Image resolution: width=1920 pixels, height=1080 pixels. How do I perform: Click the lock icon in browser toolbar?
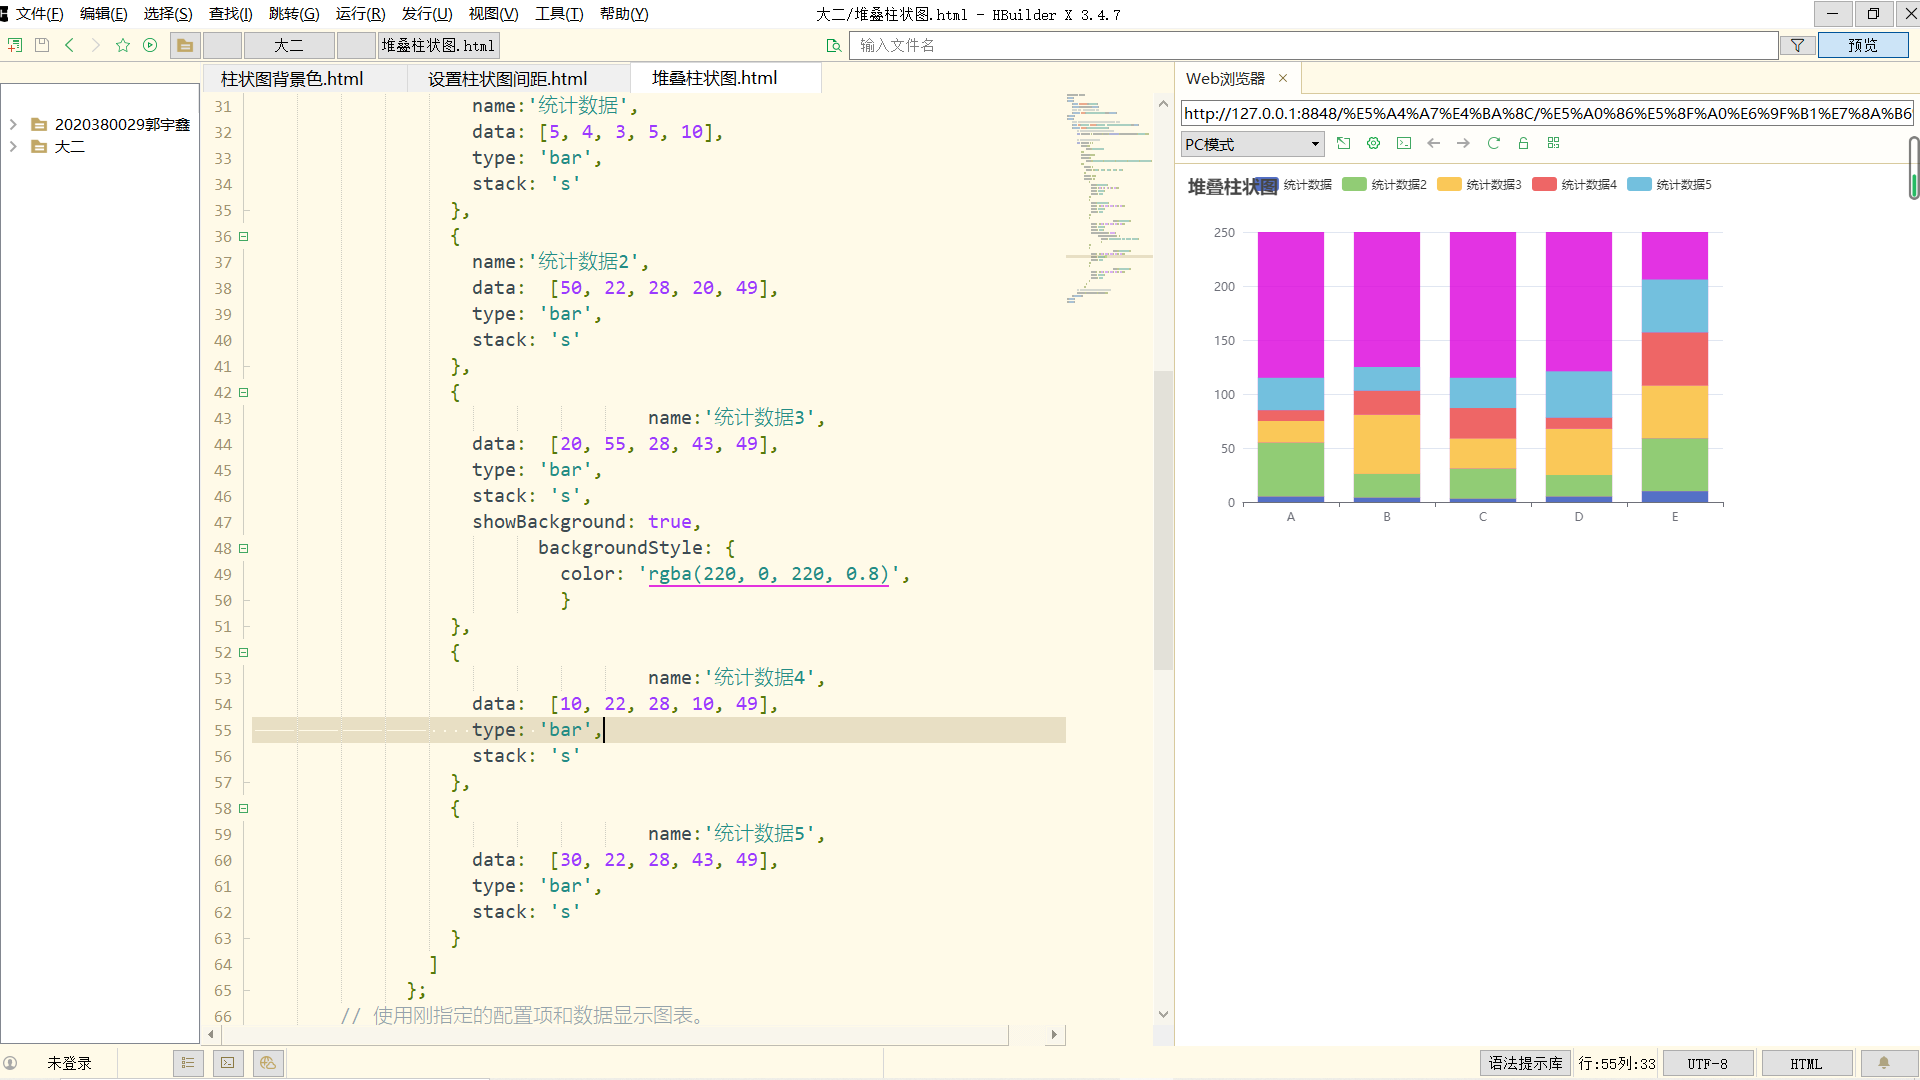click(1524, 143)
